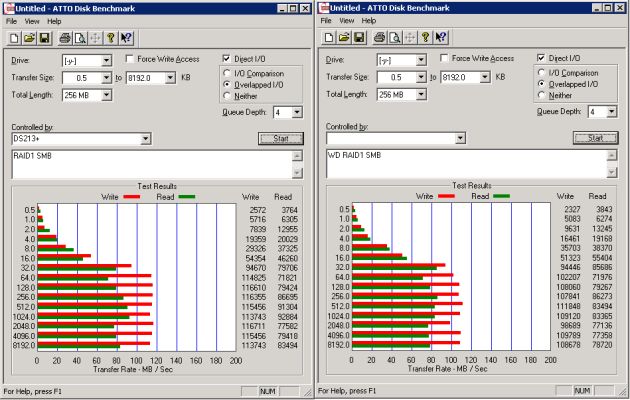Select I/O Comparison radio in left window
Image resolution: width=630 pixels, height=400 pixels.
[227, 73]
